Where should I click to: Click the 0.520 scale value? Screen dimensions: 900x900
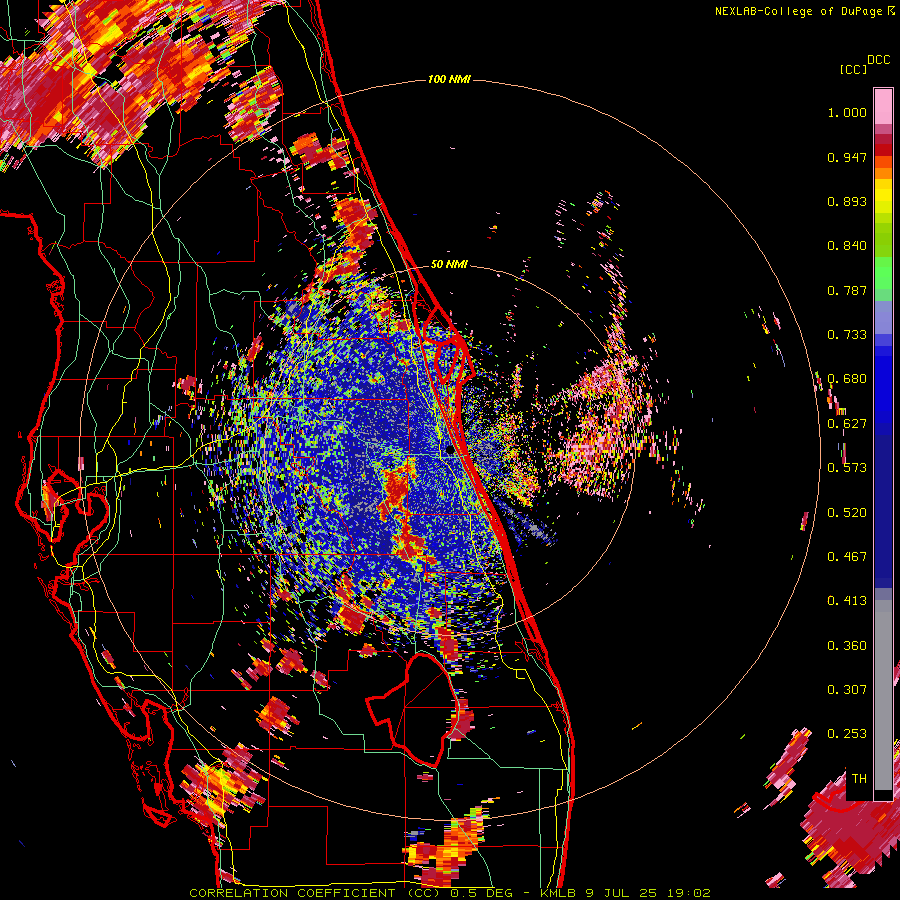coord(847,513)
